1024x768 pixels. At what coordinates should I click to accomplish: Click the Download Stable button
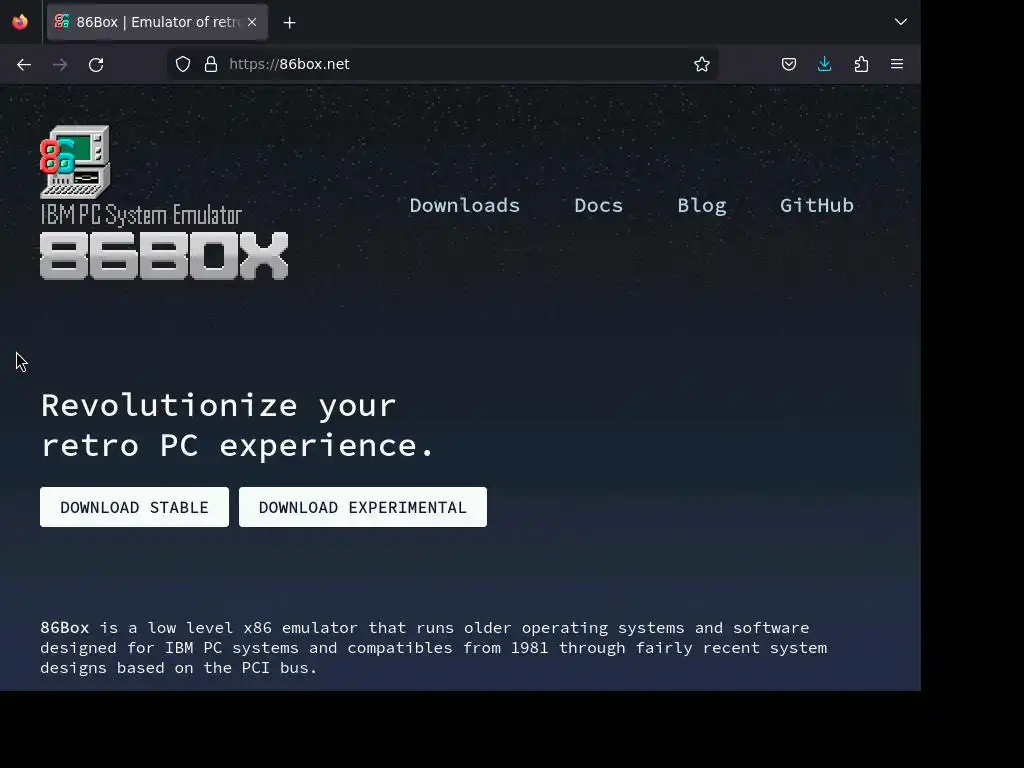135,507
